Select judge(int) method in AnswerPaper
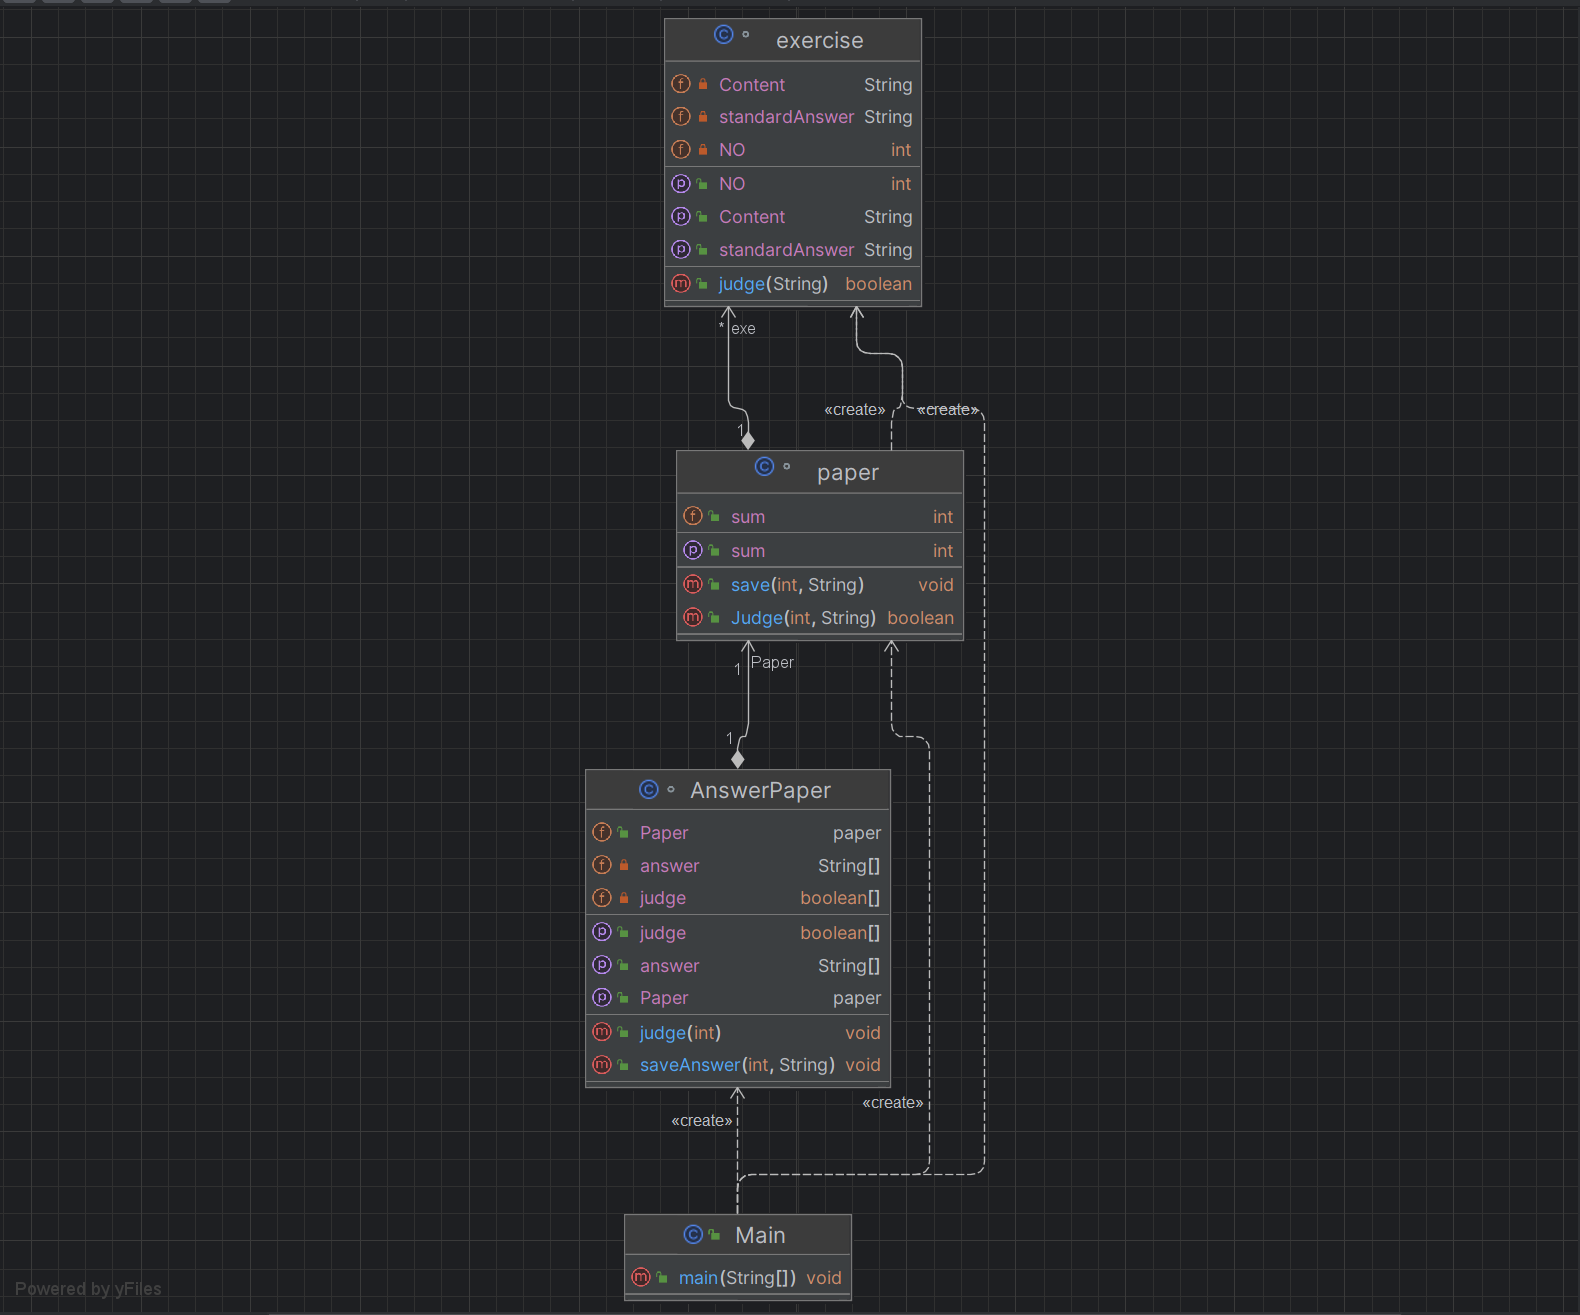The image size is (1580, 1315). point(680,1033)
